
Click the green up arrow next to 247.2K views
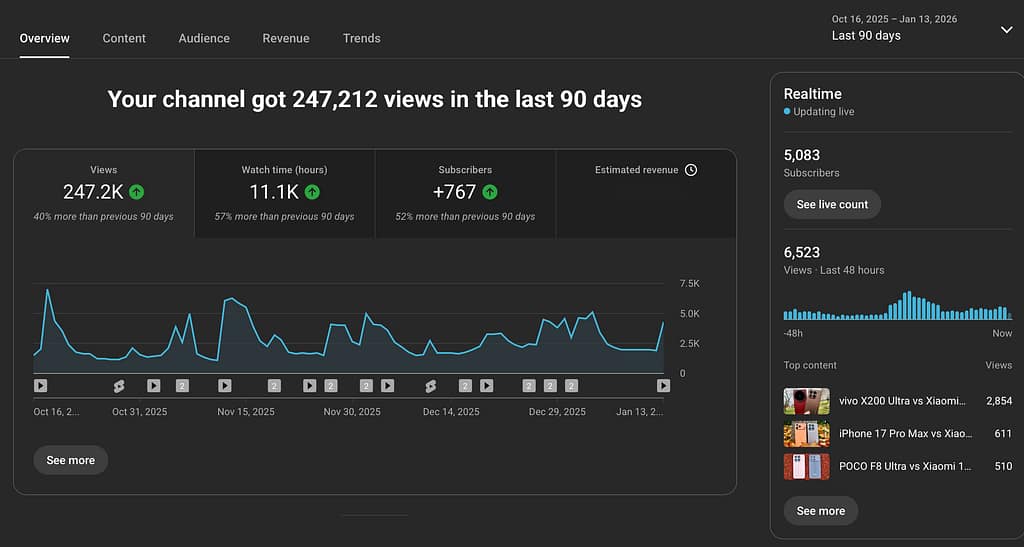pyautogui.click(x=136, y=192)
